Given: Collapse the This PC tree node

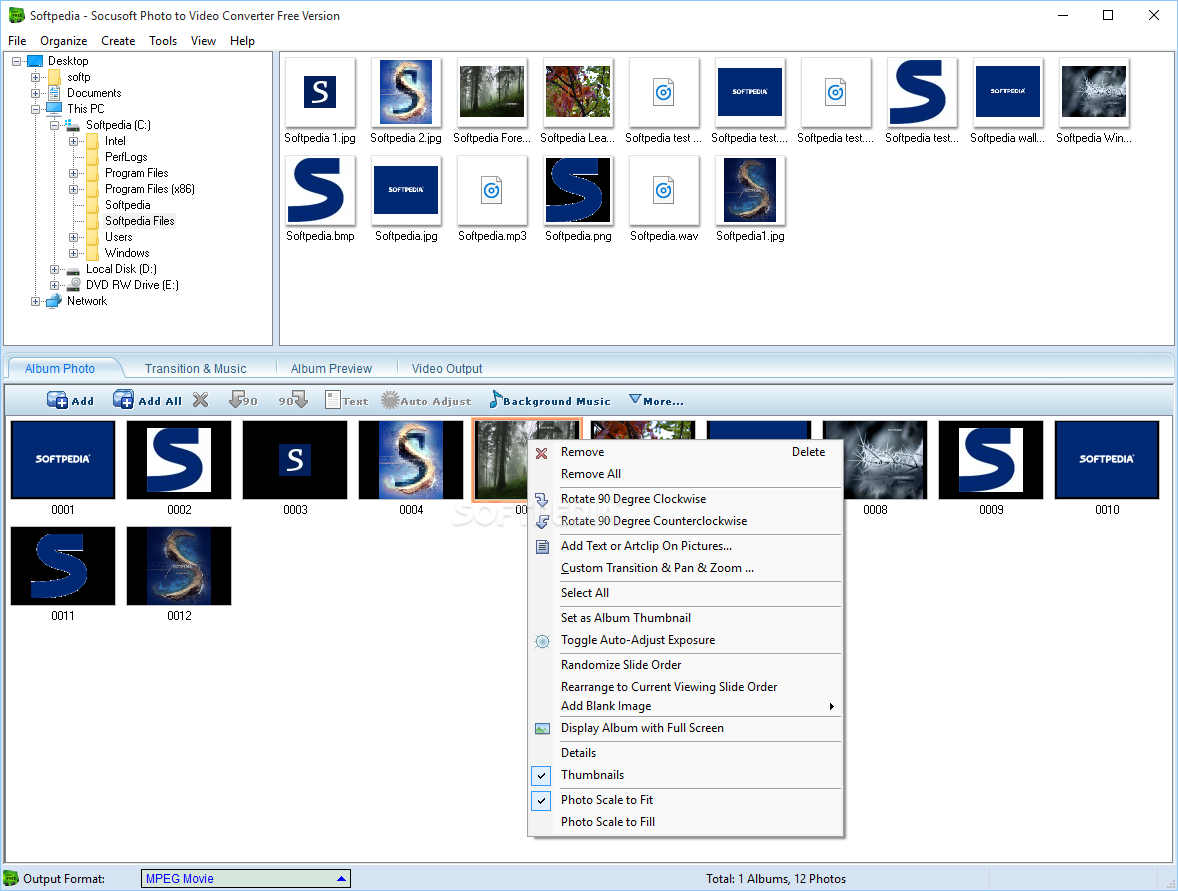Looking at the screenshot, I should [35, 109].
